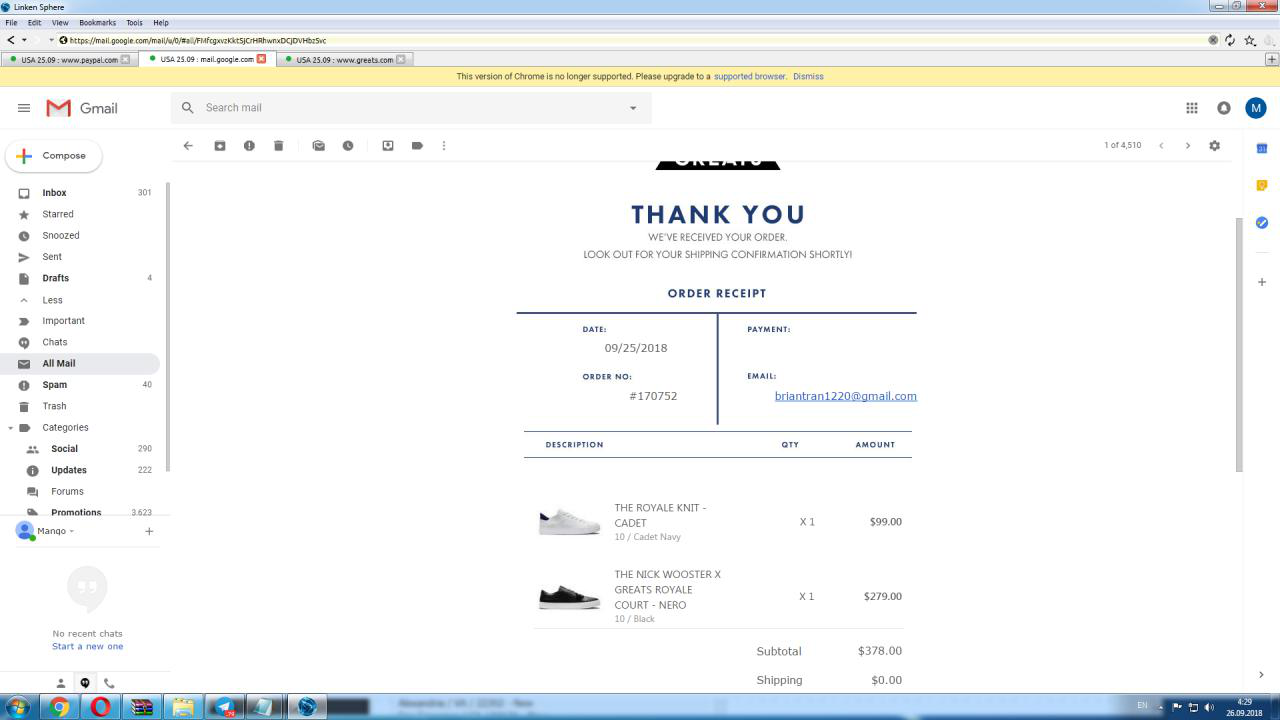Open the Tools menu
The width and height of the screenshot is (1280, 720).
click(x=134, y=22)
